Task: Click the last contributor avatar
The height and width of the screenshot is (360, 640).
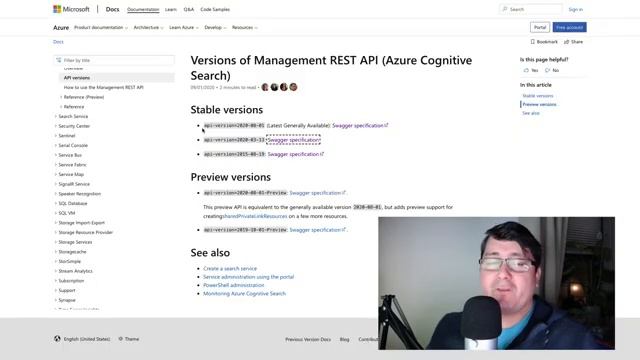Action: 293,87
